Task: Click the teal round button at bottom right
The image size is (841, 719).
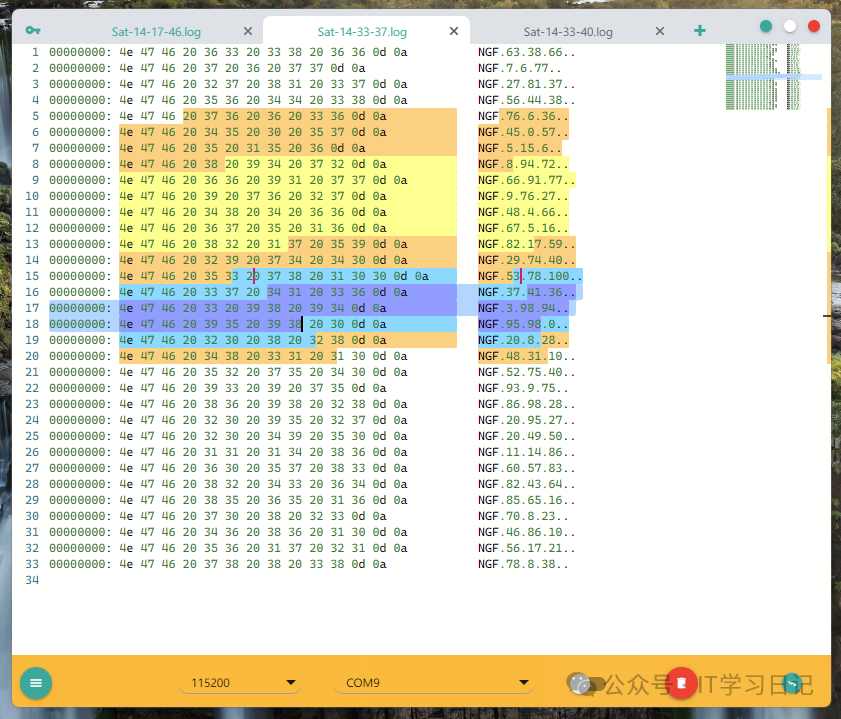Action: point(793,683)
